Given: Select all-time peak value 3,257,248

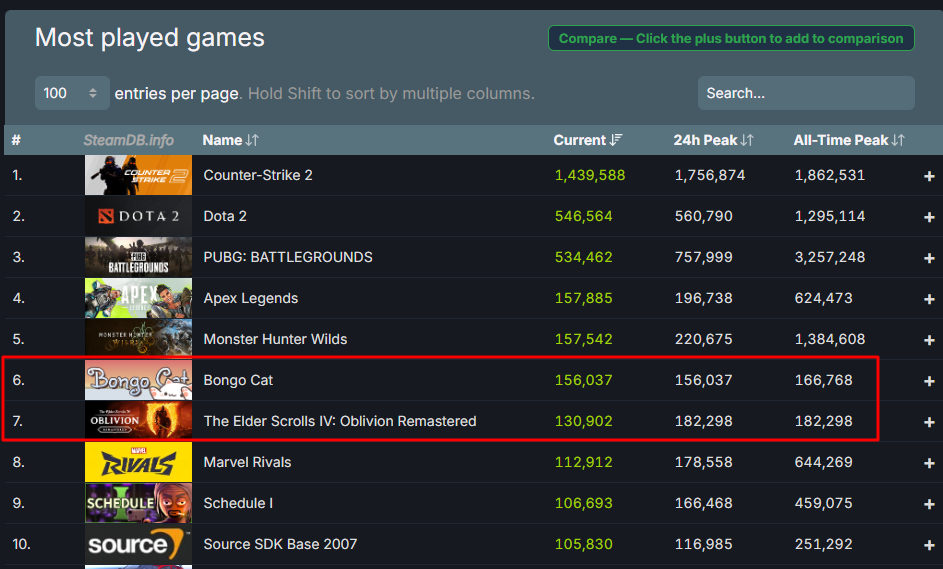Looking at the screenshot, I should [x=830, y=257].
